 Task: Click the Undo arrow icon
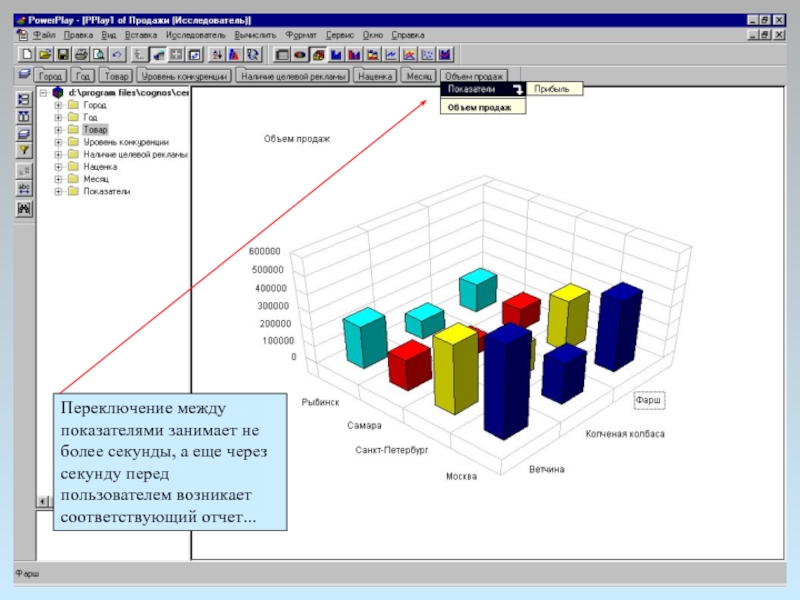[117, 55]
